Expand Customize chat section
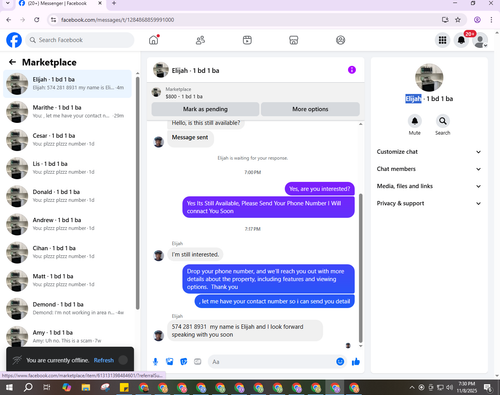Screen dimensions: 500x395 point(429,152)
